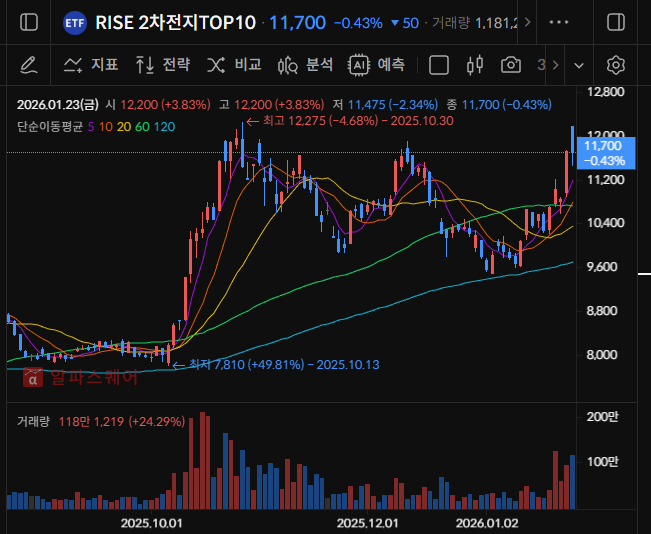Click the -0.43% change in the header

click(358, 23)
